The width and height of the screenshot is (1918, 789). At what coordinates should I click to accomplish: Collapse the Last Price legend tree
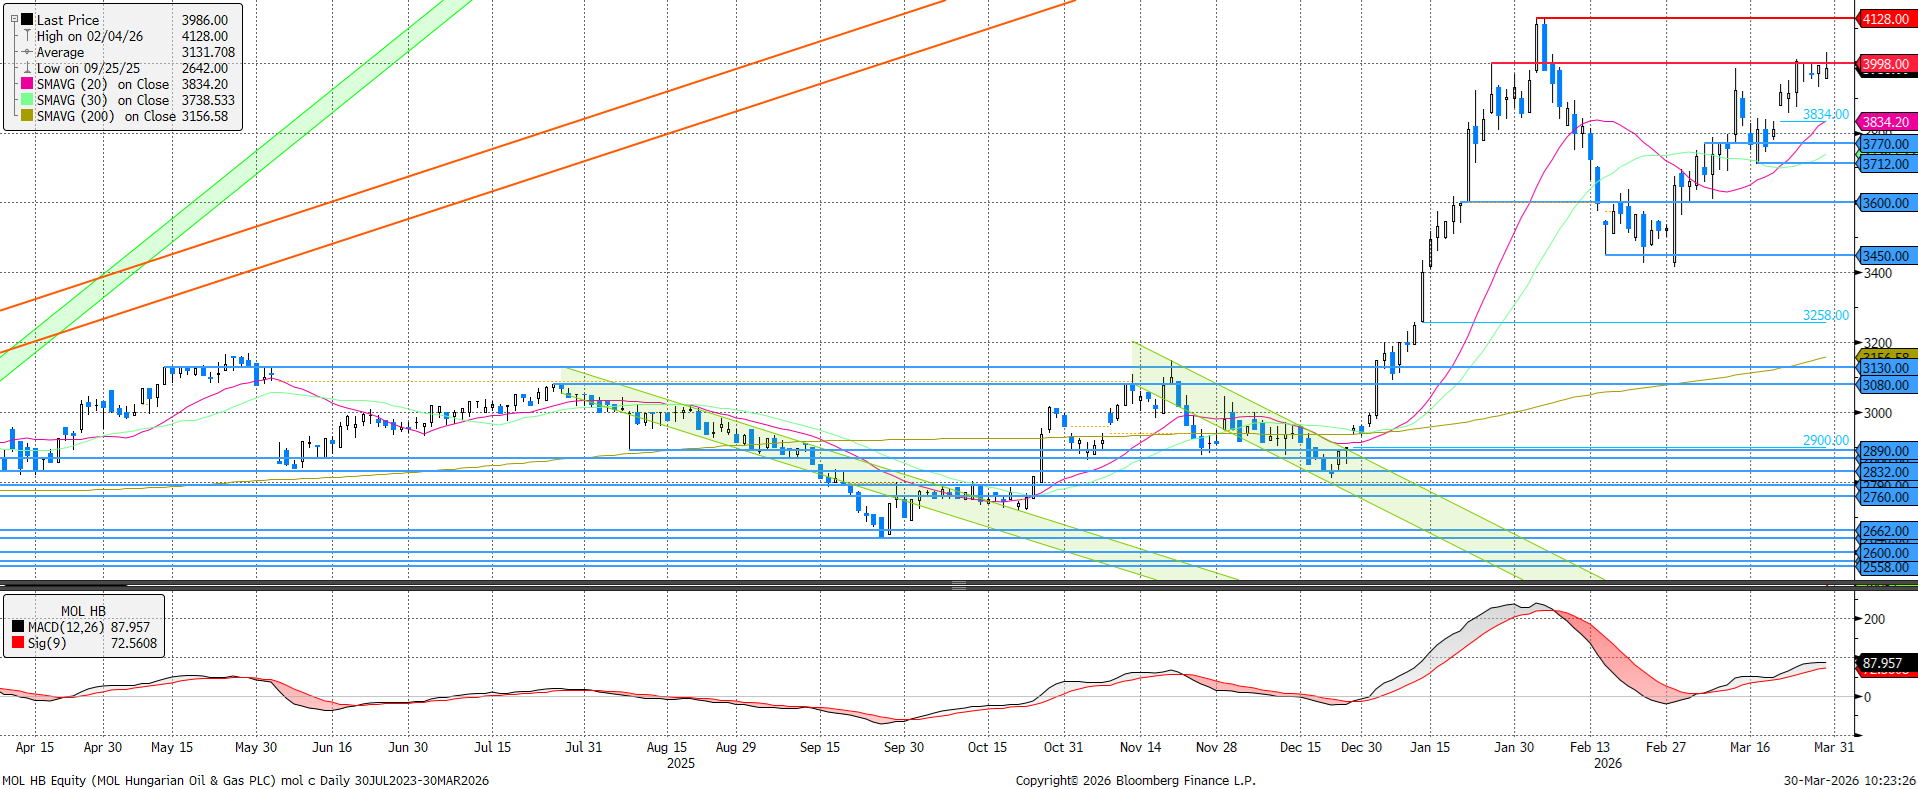[x=14, y=19]
